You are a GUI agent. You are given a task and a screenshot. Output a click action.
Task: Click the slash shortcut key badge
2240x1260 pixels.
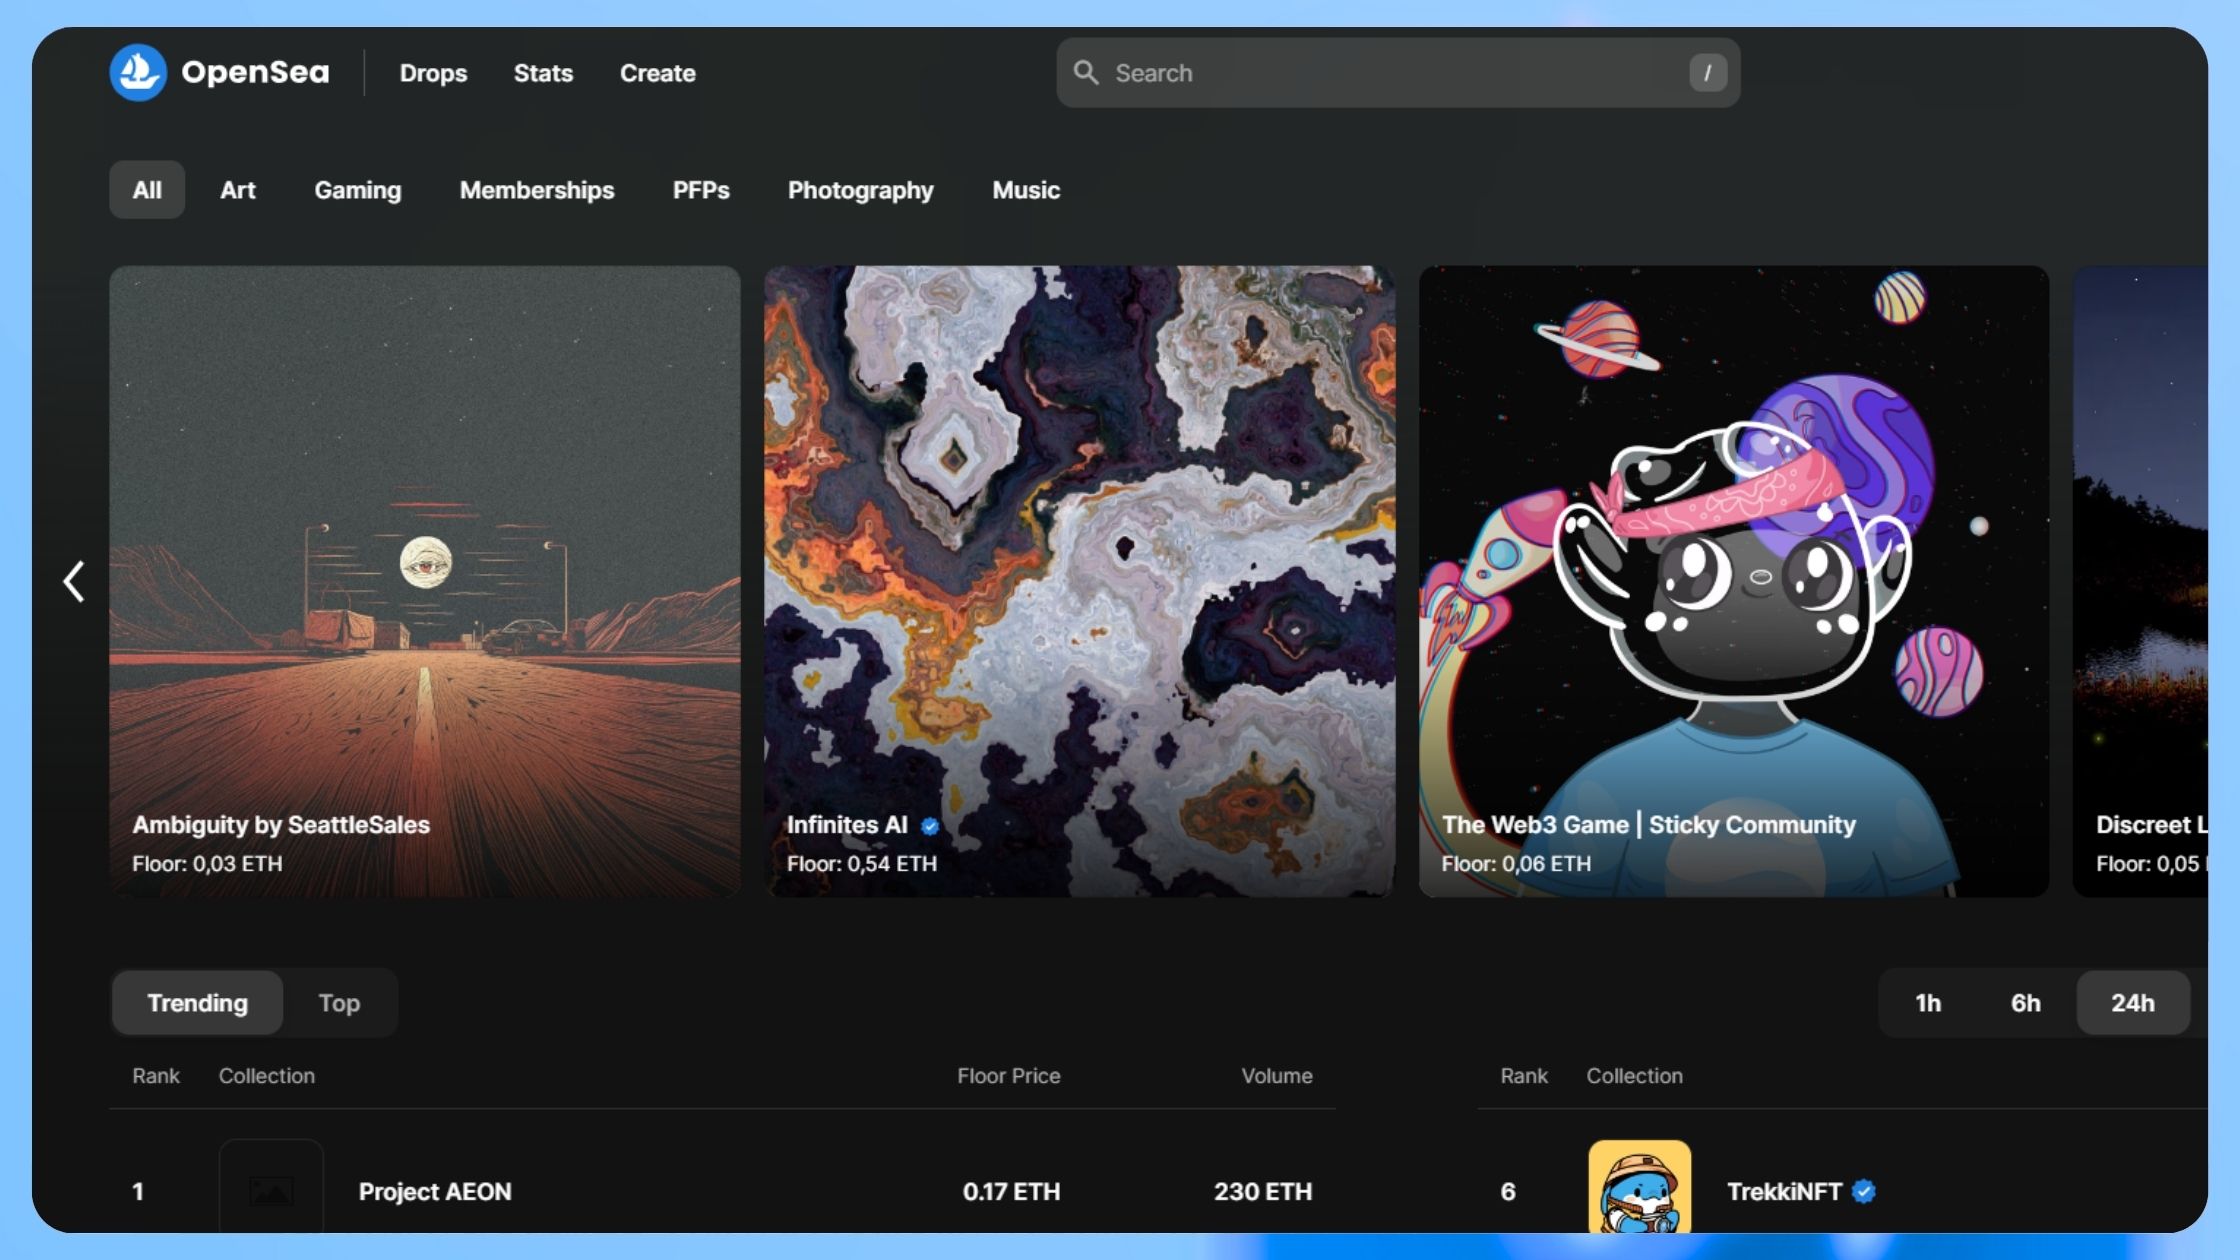pyautogui.click(x=1708, y=72)
